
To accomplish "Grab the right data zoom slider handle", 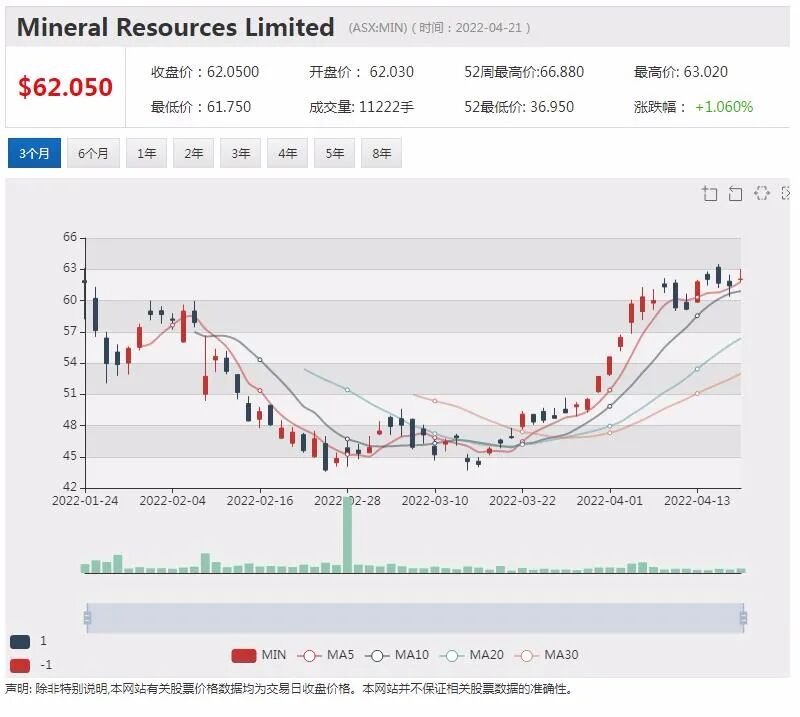I will [x=743, y=618].
